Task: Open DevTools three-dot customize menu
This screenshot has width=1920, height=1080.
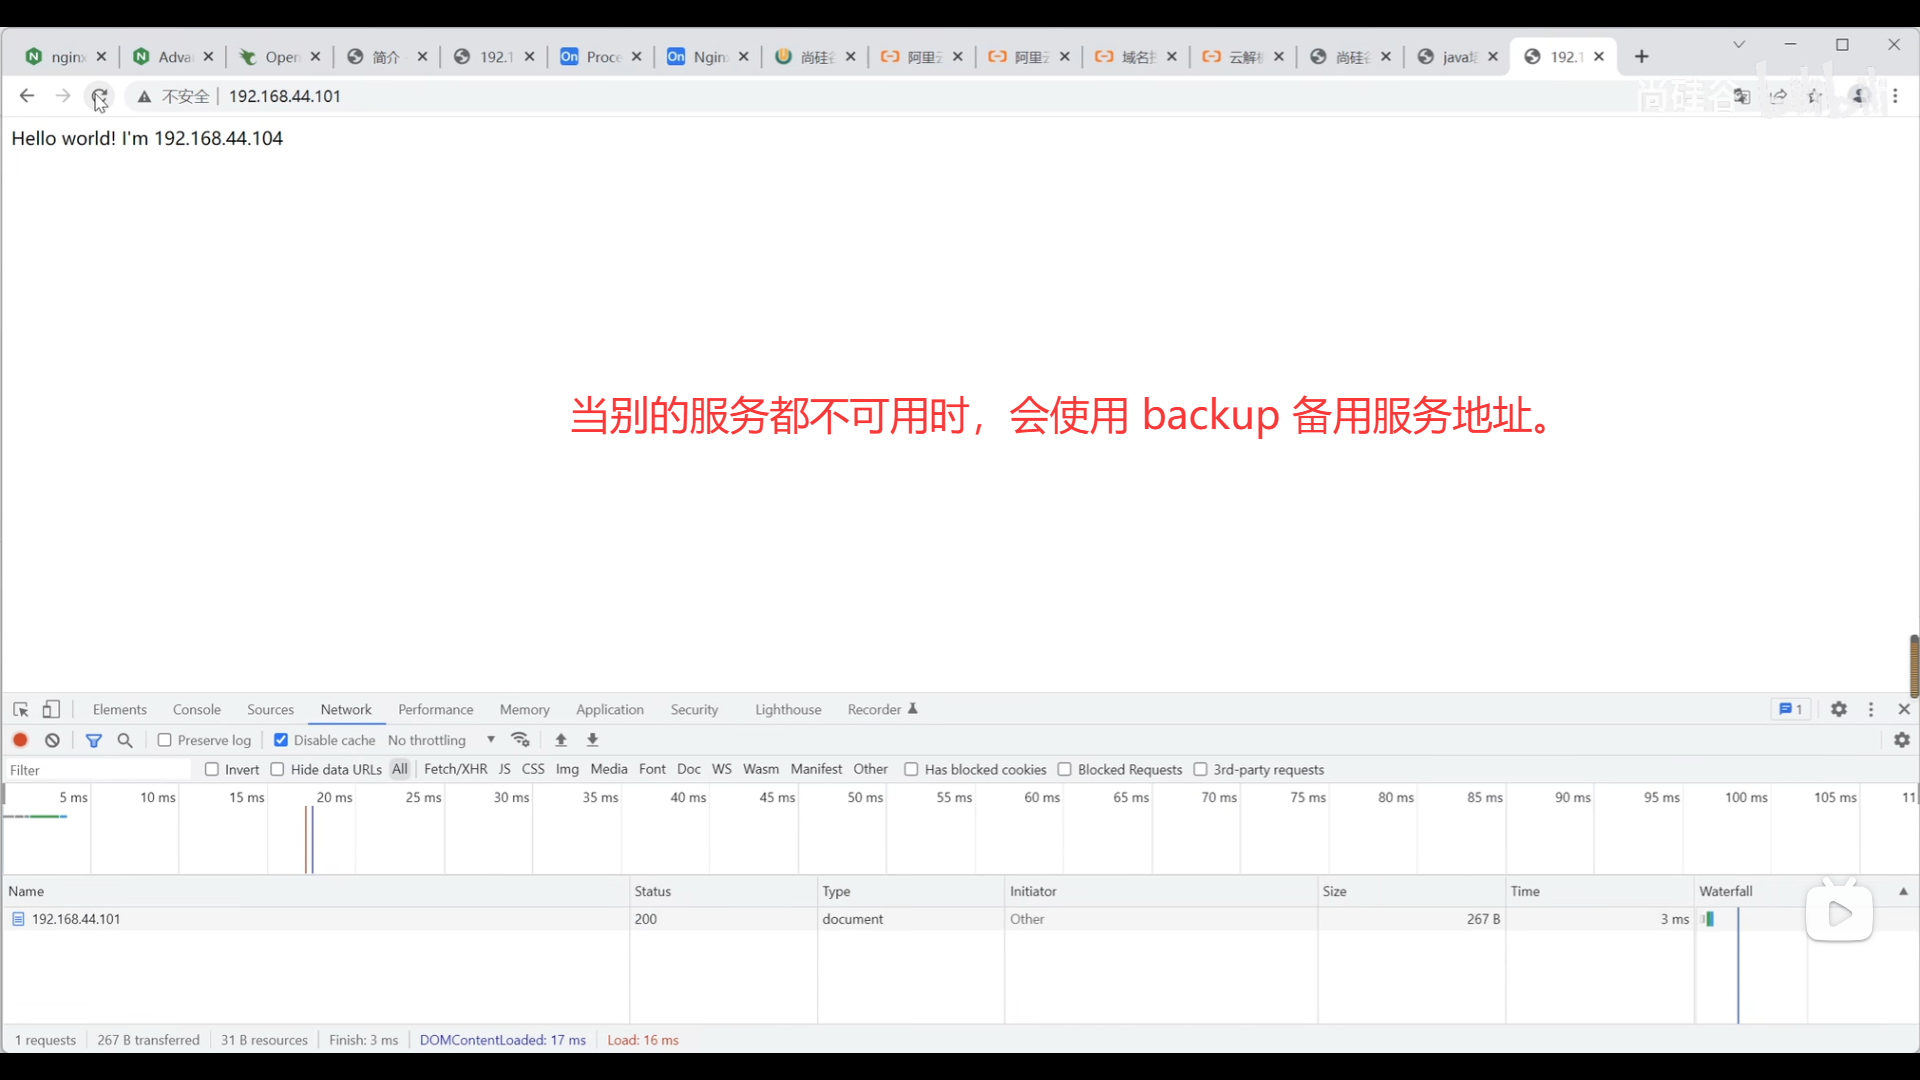Action: 1871,709
